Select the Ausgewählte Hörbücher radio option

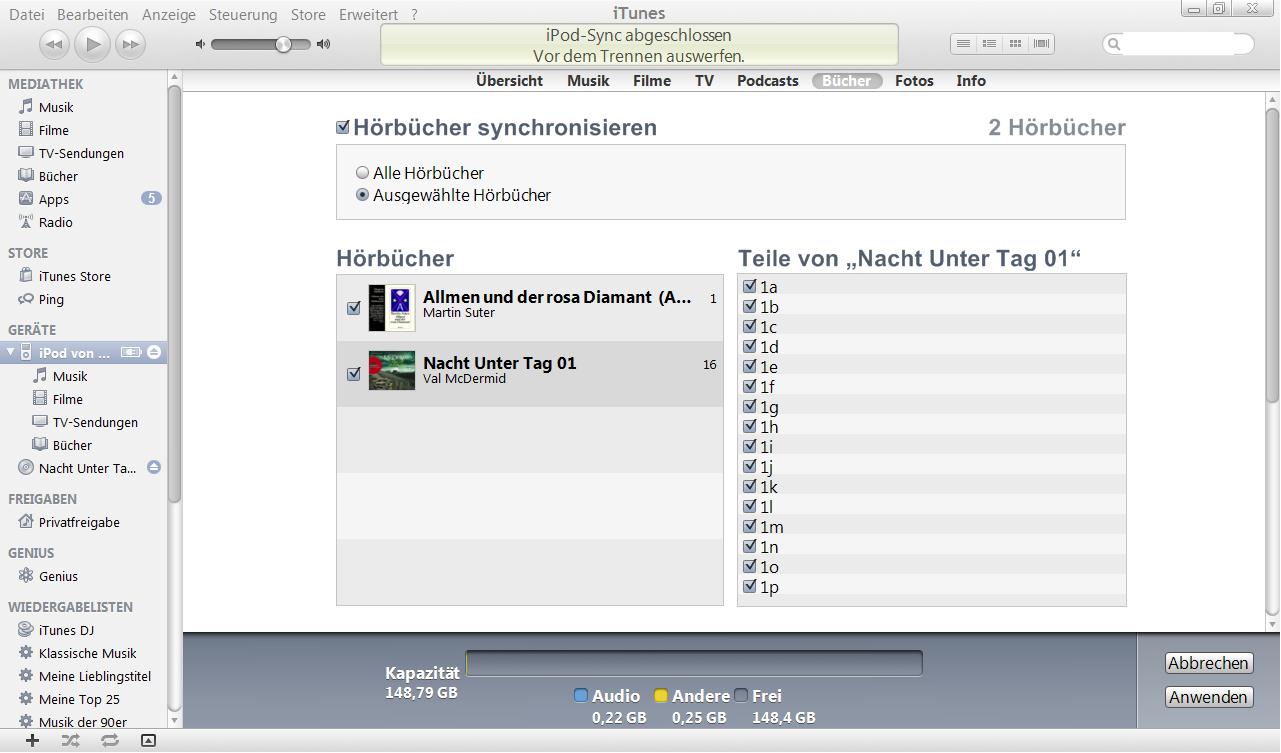(363, 195)
